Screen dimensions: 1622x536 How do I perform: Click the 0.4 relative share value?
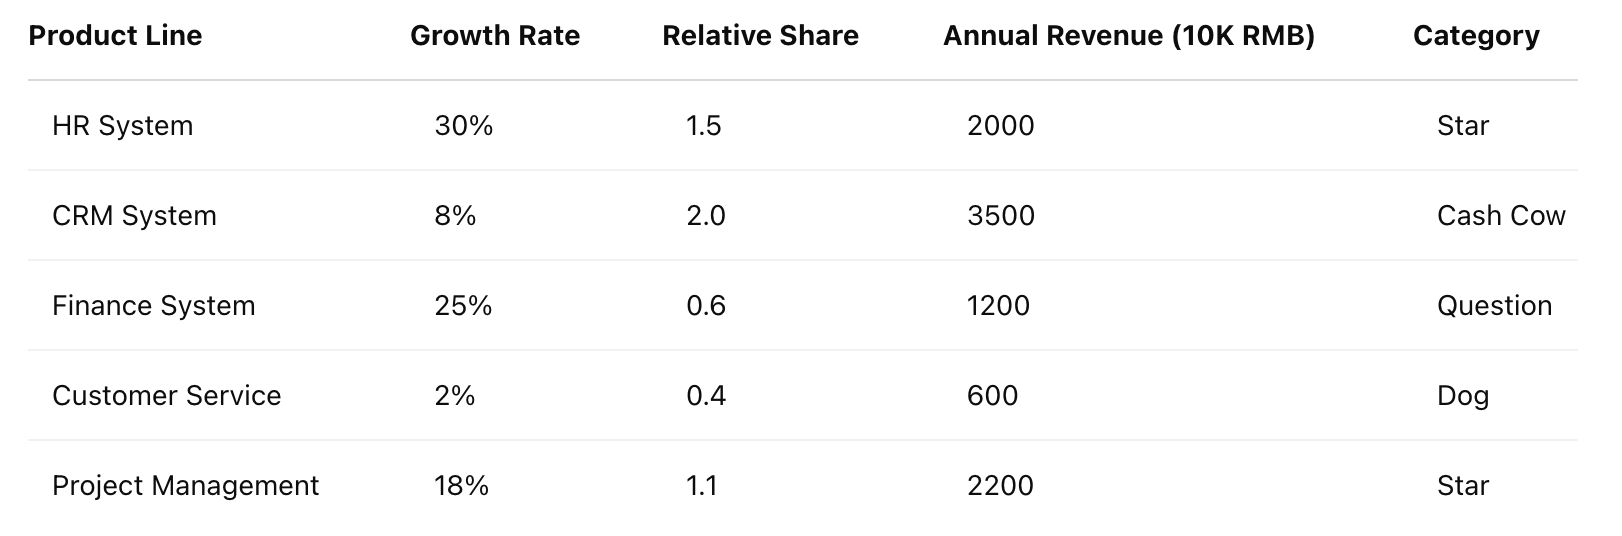706,396
